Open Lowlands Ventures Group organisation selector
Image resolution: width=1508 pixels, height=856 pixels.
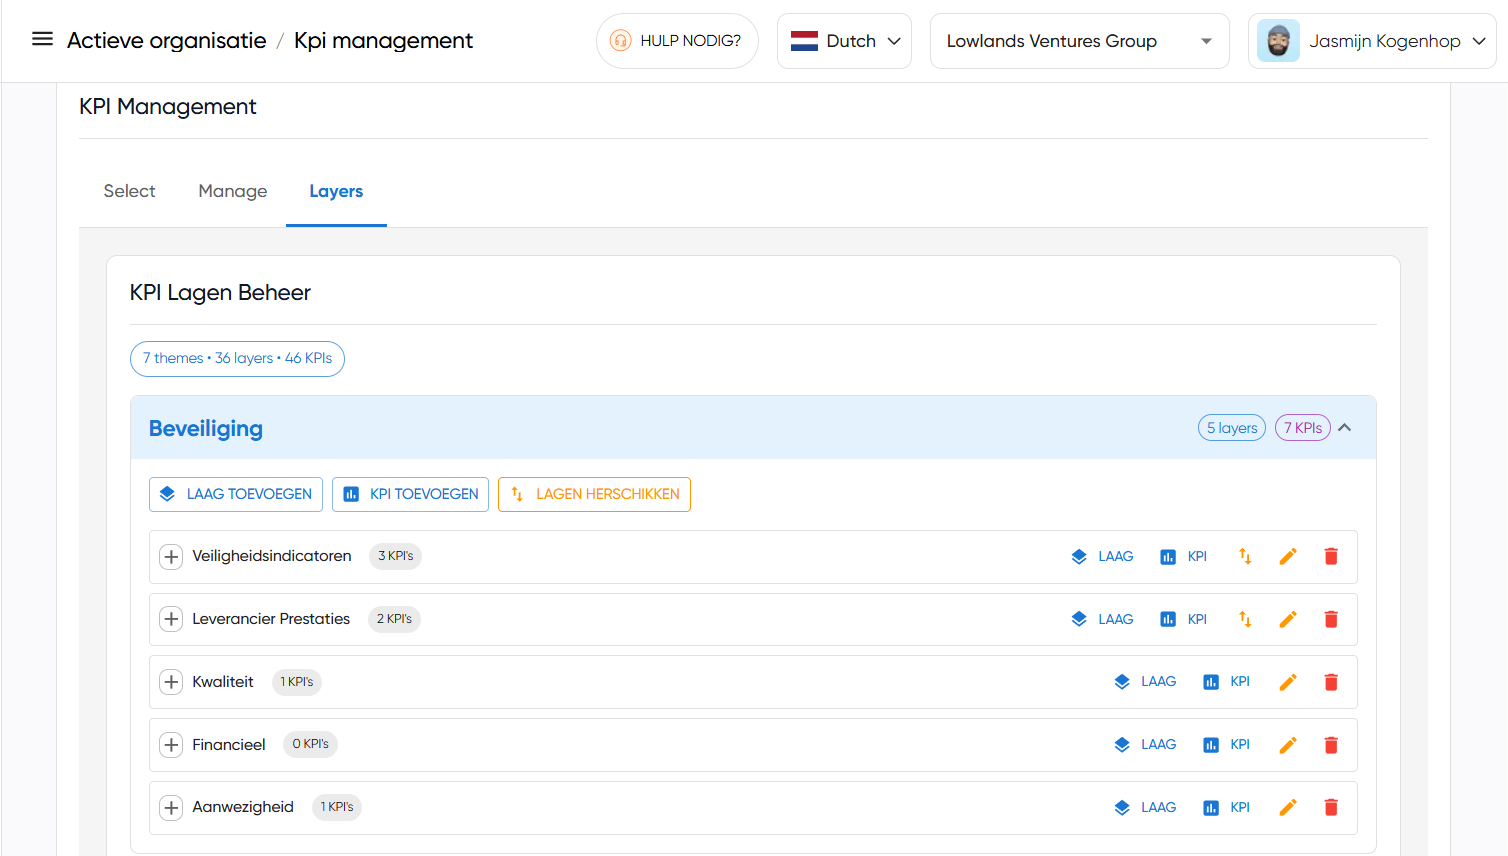click(1079, 41)
